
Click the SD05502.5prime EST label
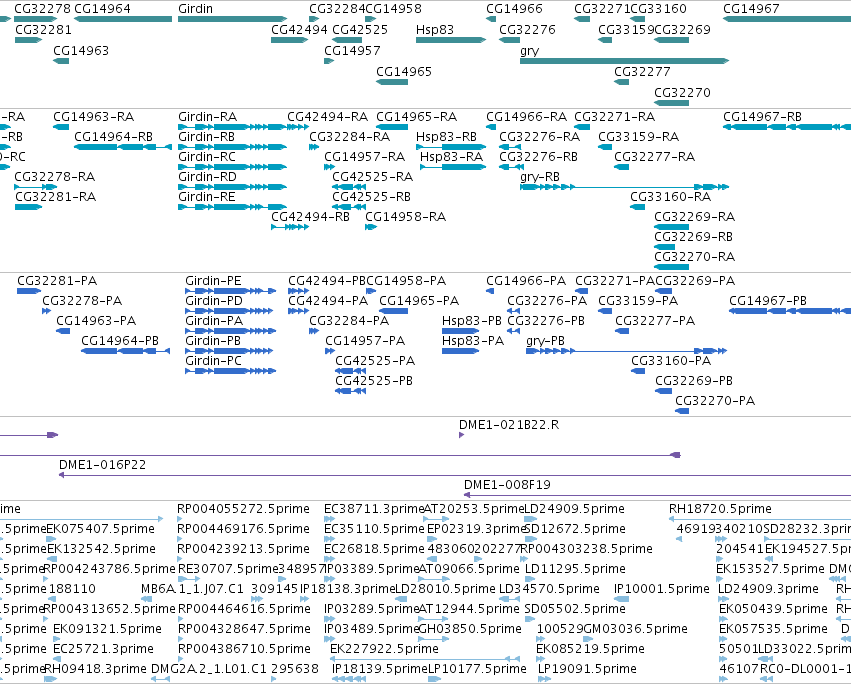click(575, 609)
